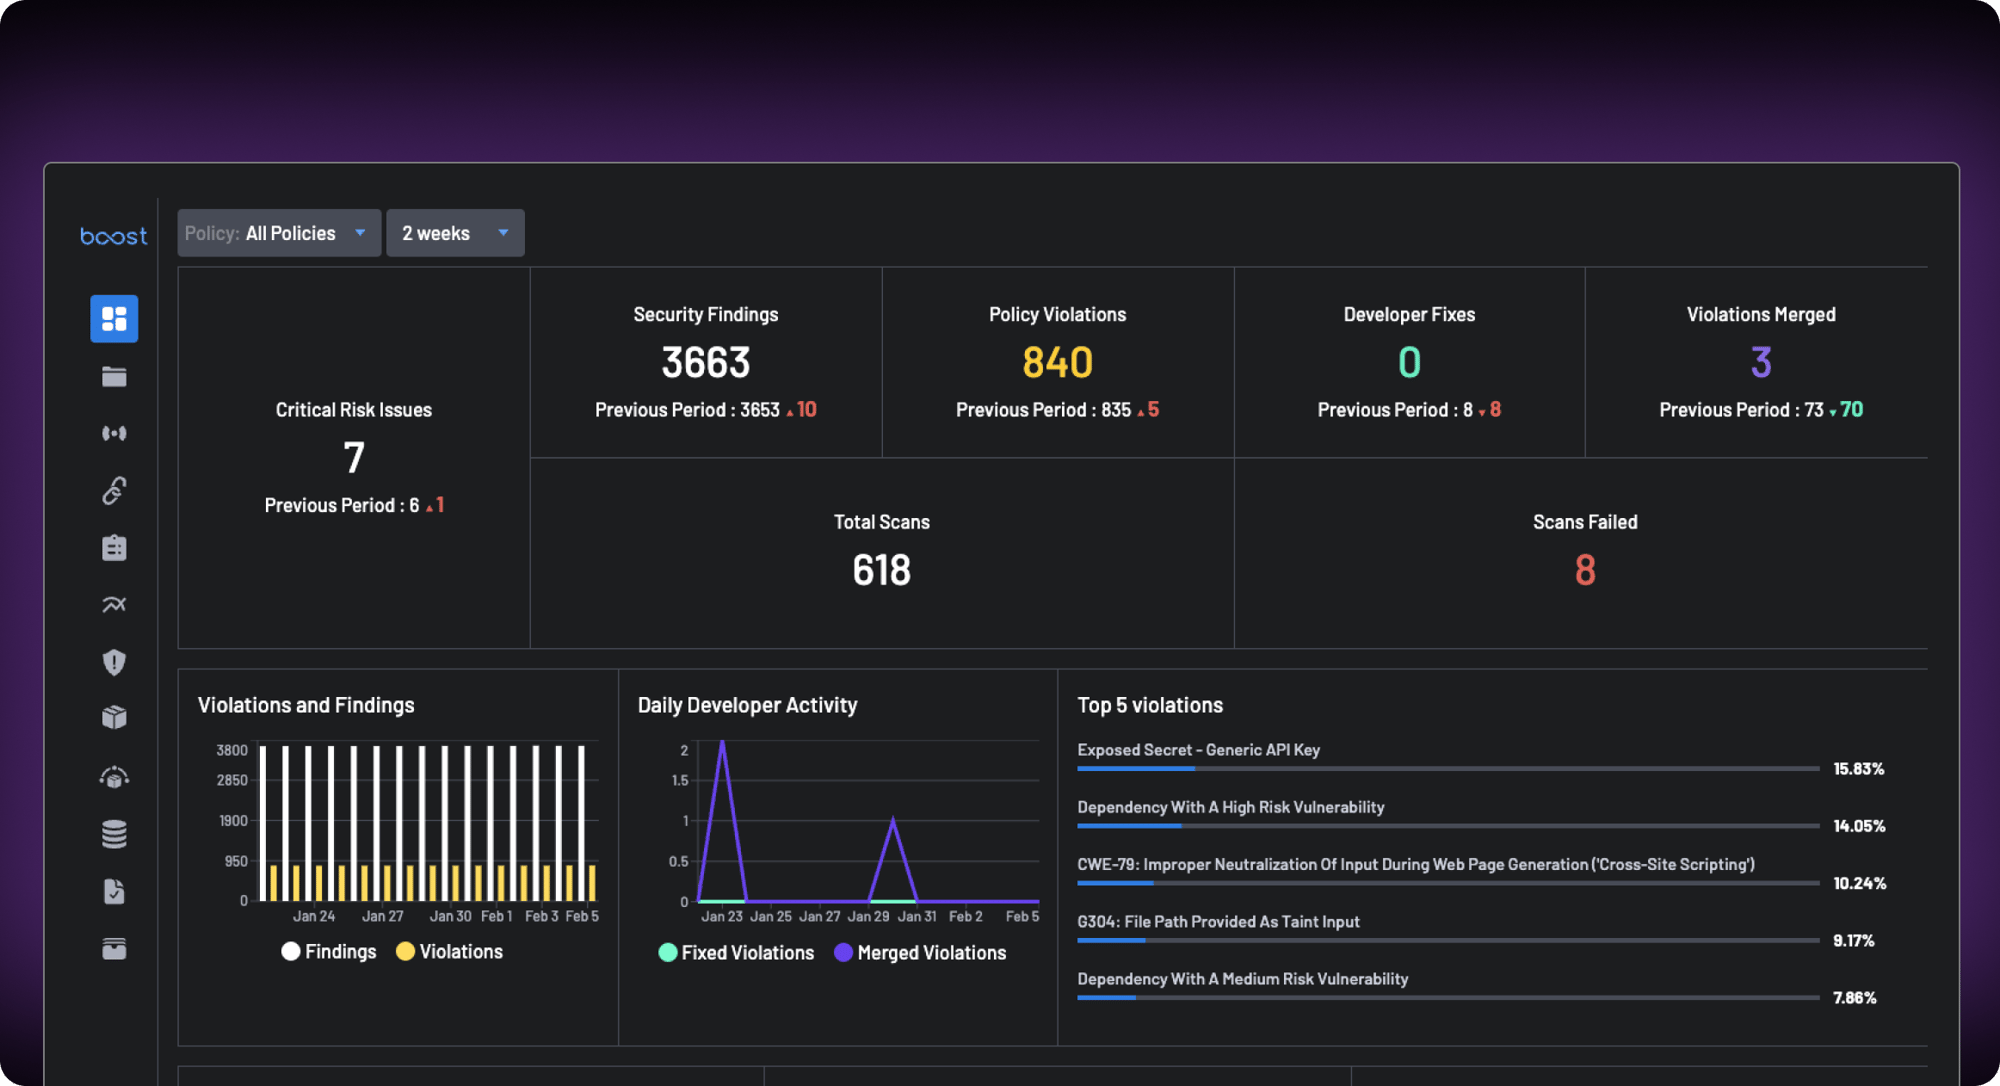Screen dimensions: 2000x1086
Task: Open the chain link icon in sidebar
Action: 114,490
